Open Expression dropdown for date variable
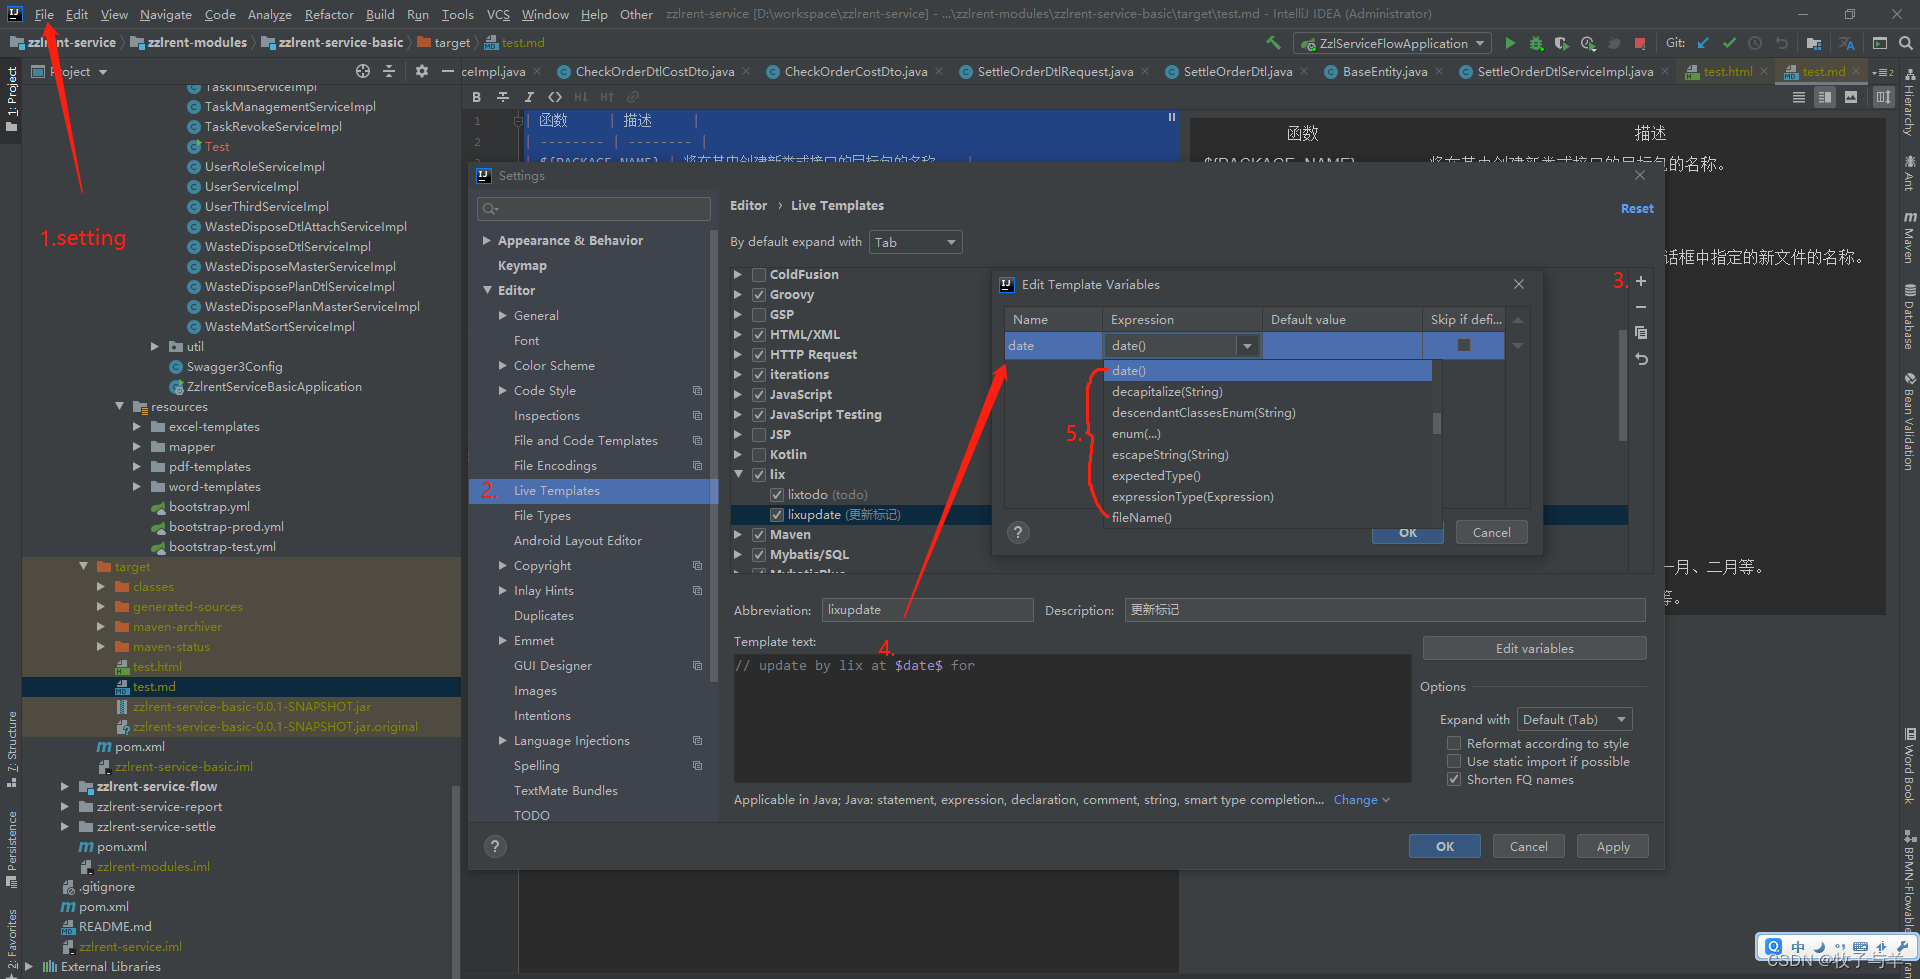The image size is (1920, 979). tap(1247, 346)
